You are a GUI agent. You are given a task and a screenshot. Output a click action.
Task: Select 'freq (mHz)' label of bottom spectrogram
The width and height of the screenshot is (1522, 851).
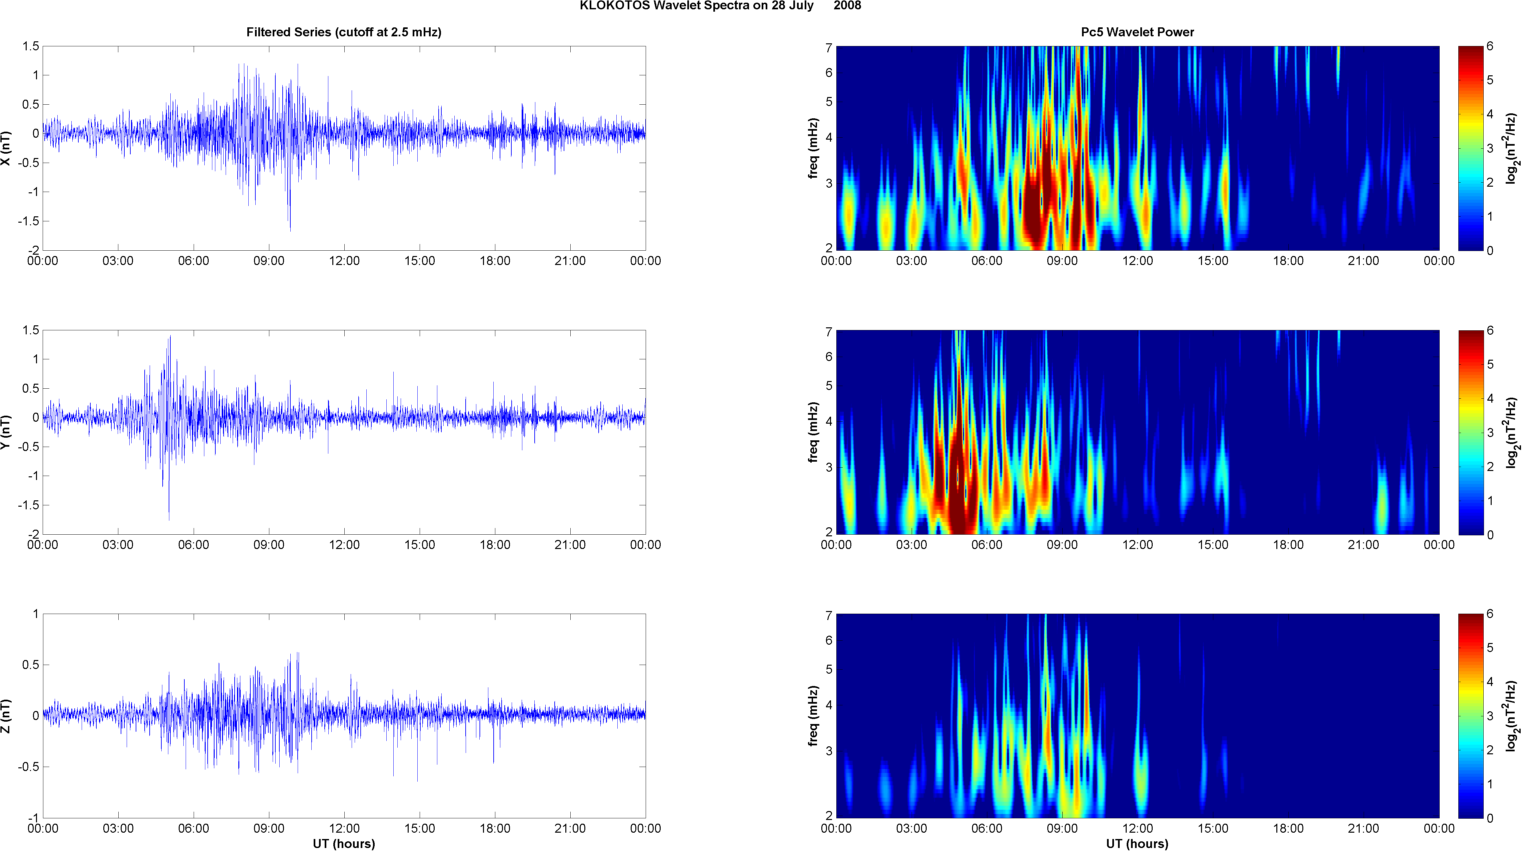pyautogui.click(x=814, y=716)
